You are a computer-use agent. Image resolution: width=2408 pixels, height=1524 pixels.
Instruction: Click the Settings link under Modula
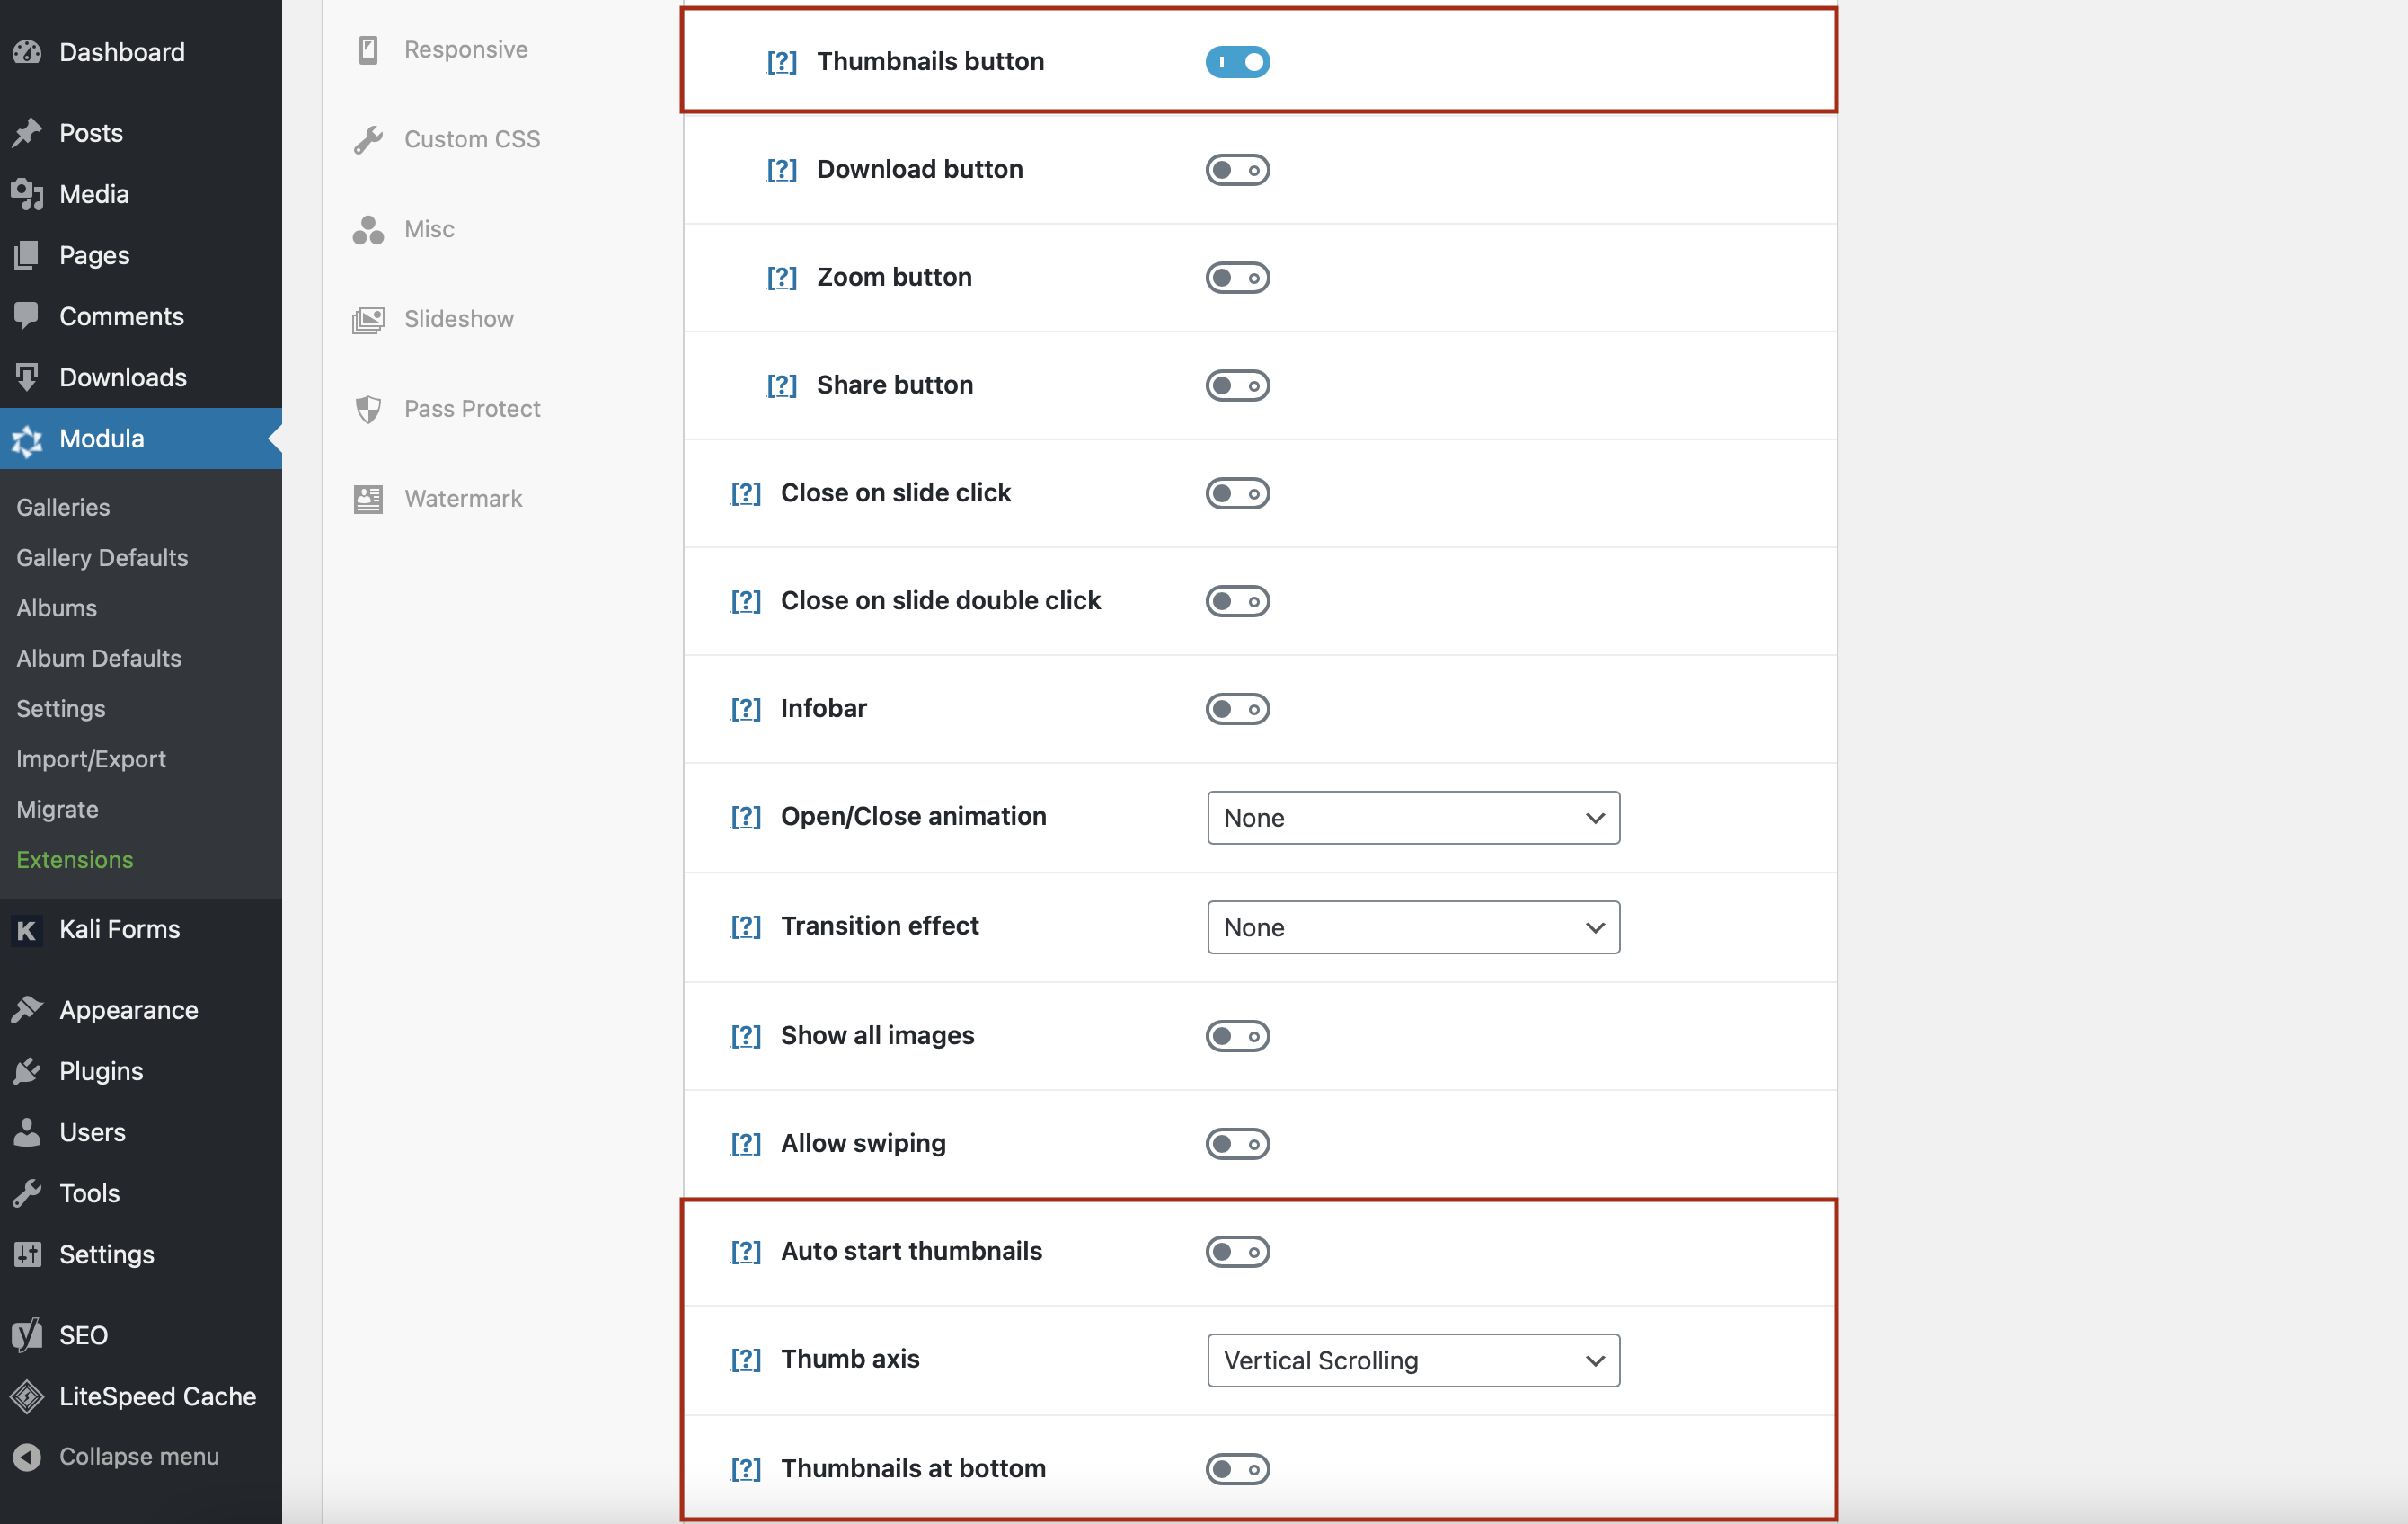click(x=59, y=707)
